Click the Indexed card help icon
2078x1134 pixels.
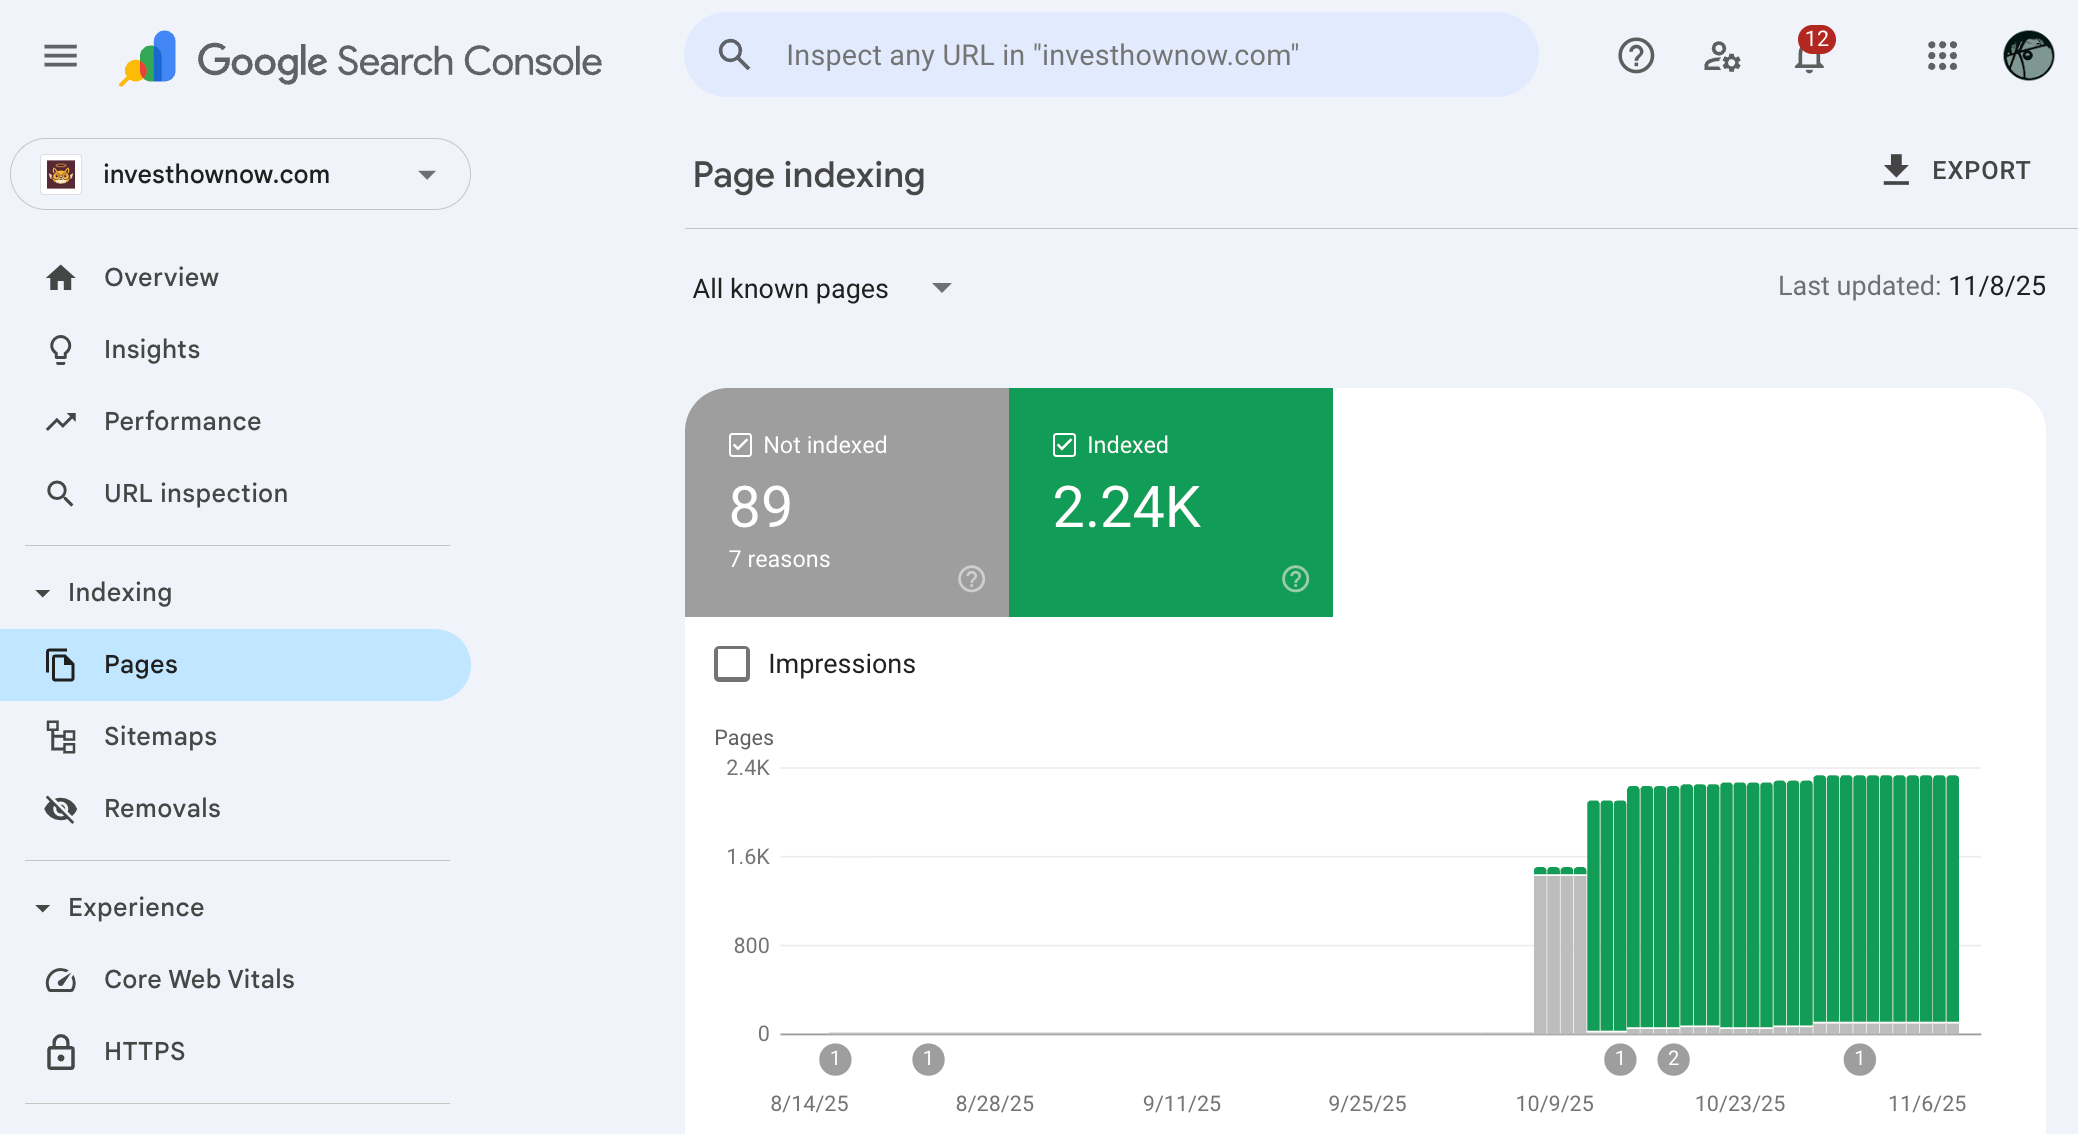[x=1295, y=579]
